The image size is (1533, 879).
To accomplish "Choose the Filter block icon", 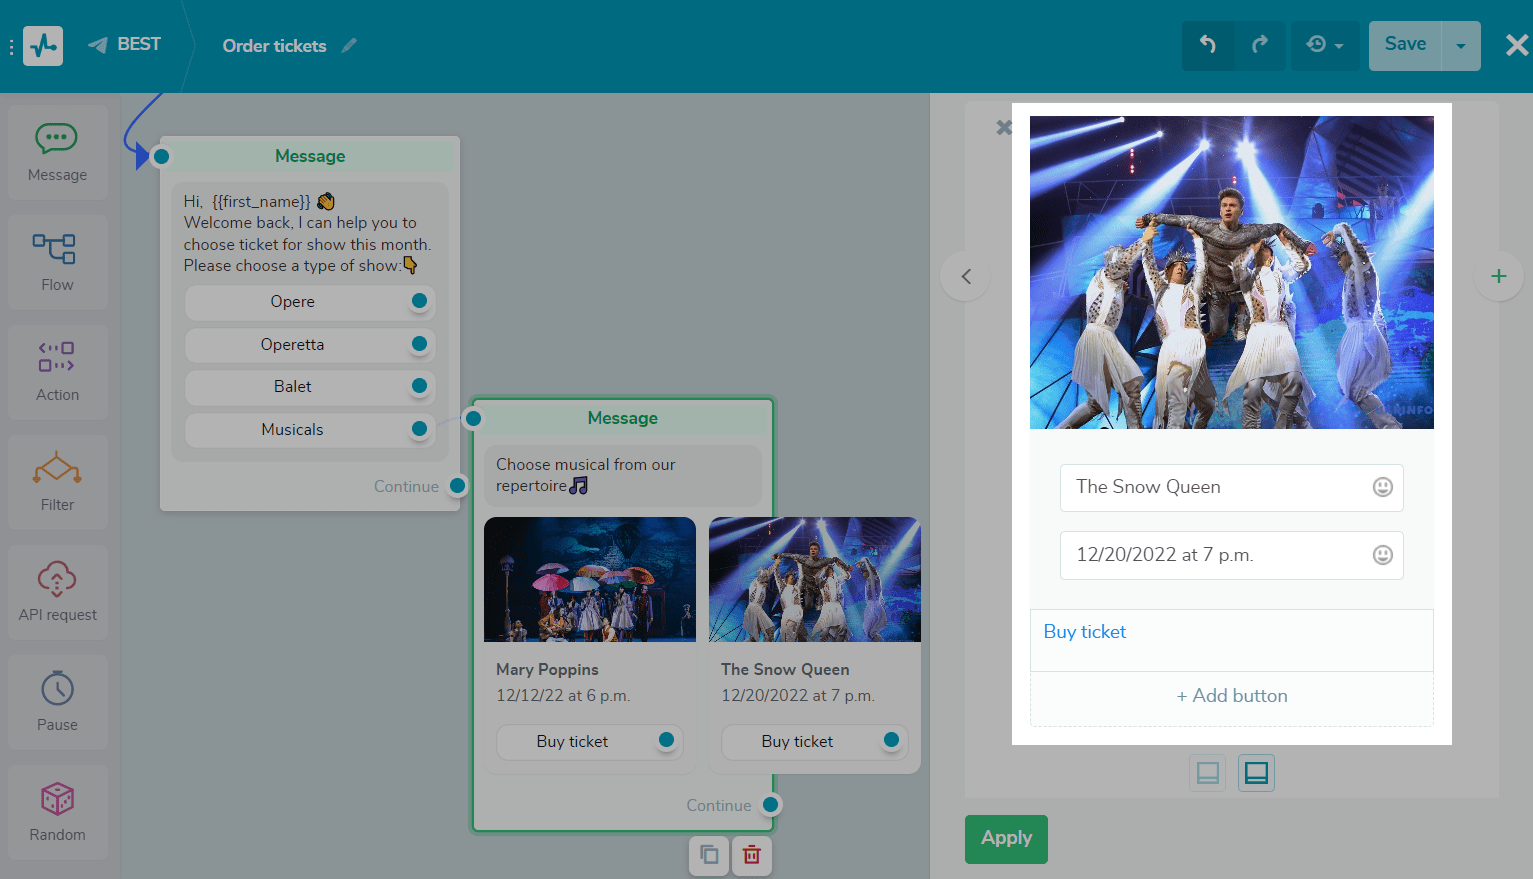I will pyautogui.click(x=57, y=482).
